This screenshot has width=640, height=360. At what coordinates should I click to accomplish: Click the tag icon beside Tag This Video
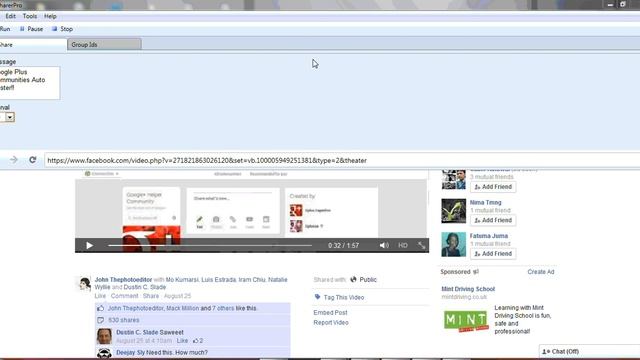coord(317,297)
